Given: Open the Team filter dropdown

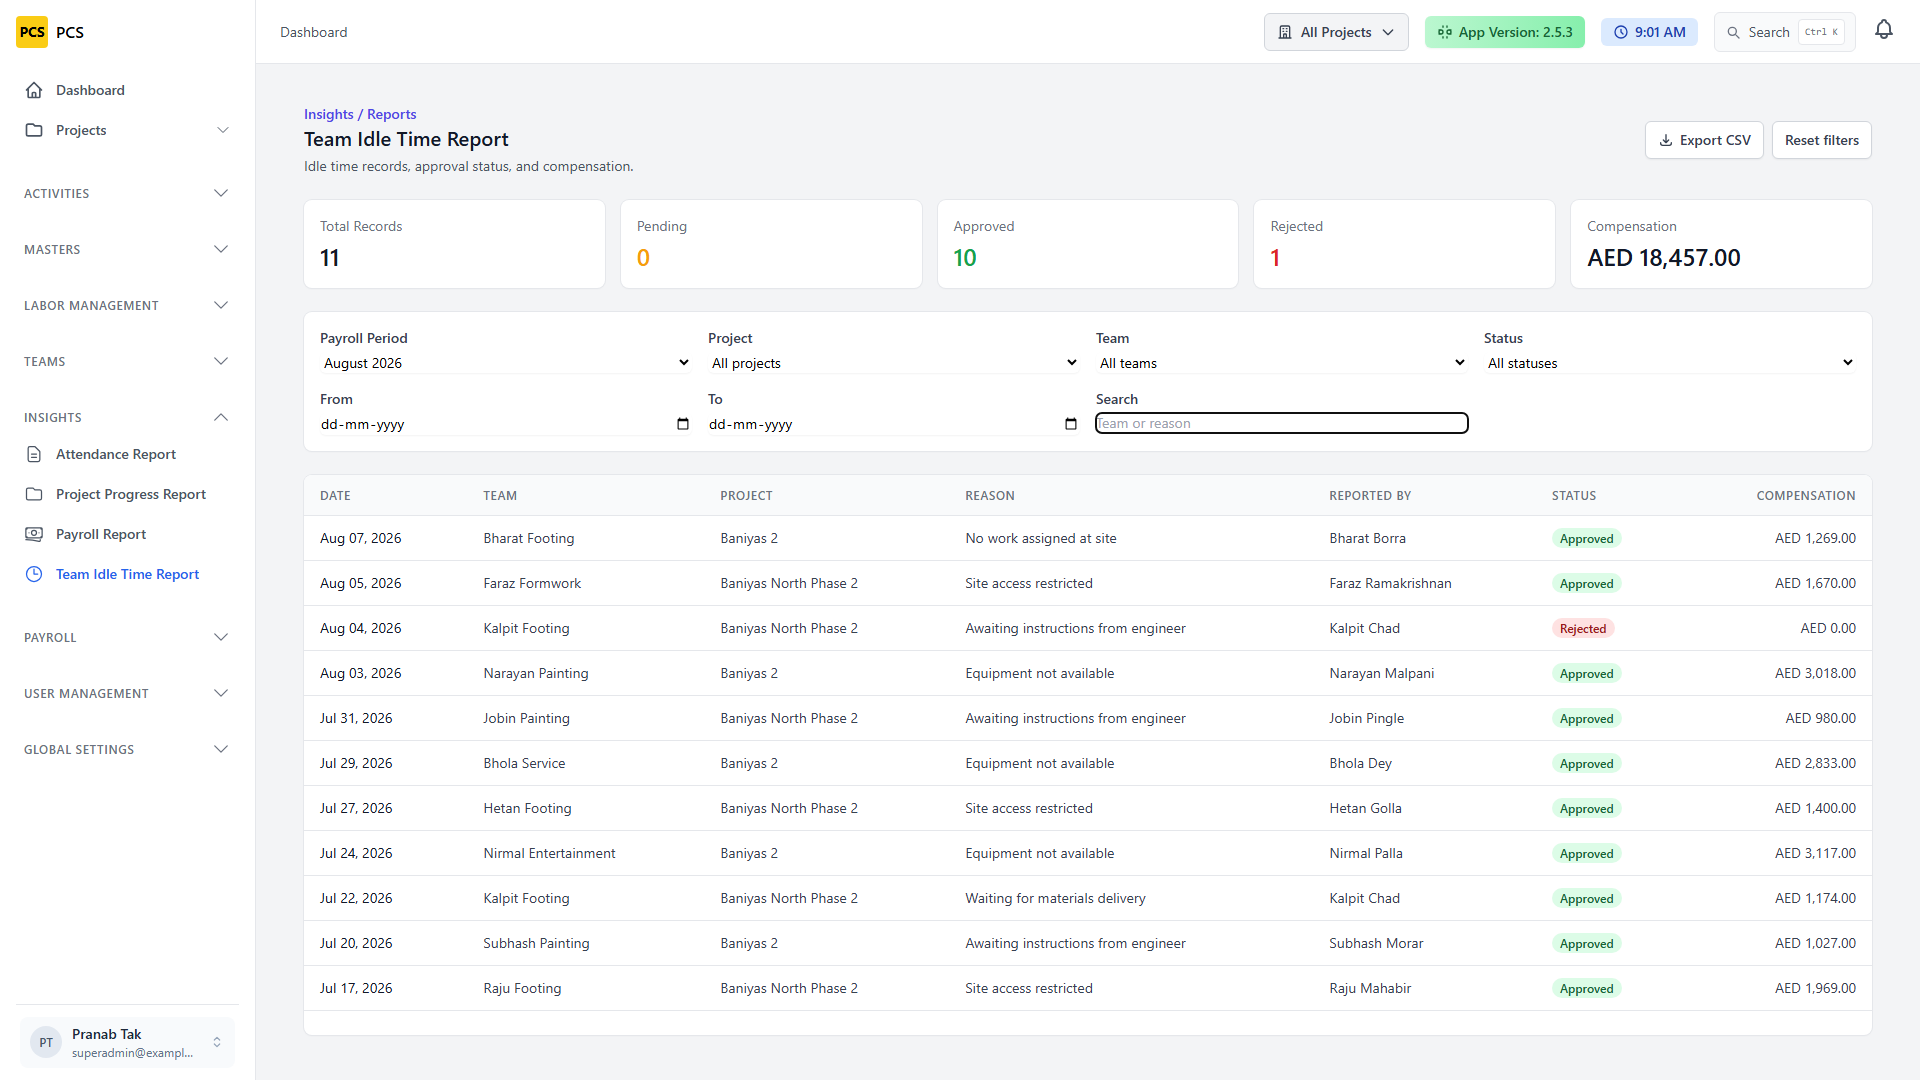Looking at the screenshot, I should (1282, 363).
